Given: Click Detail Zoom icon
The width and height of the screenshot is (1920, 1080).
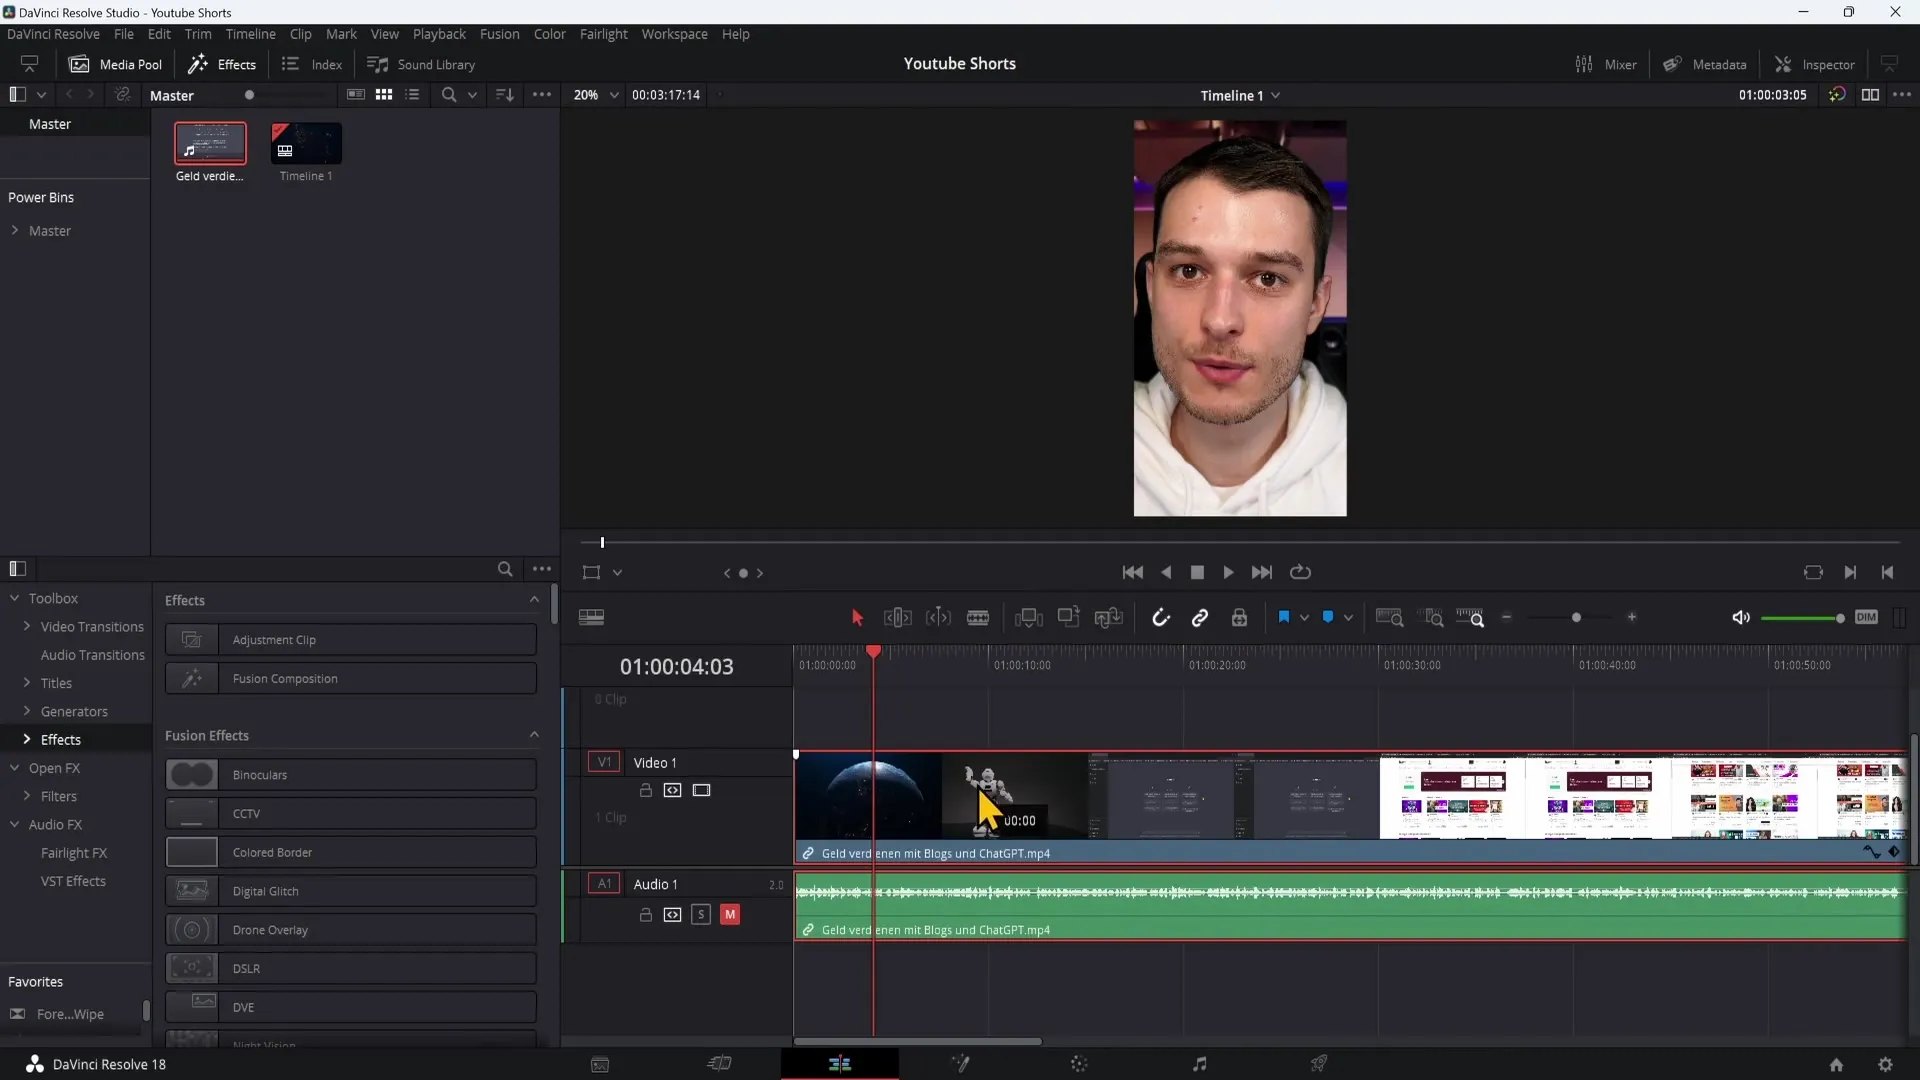Looking at the screenshot, I should coord(1433,618).
